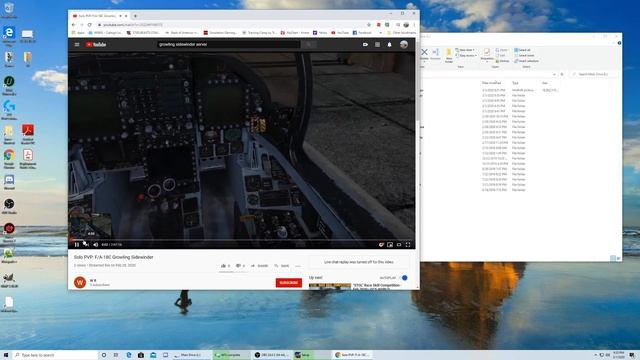Open the Up next video thumbnail
The image size is (640, 360).
tap(330, 286)
